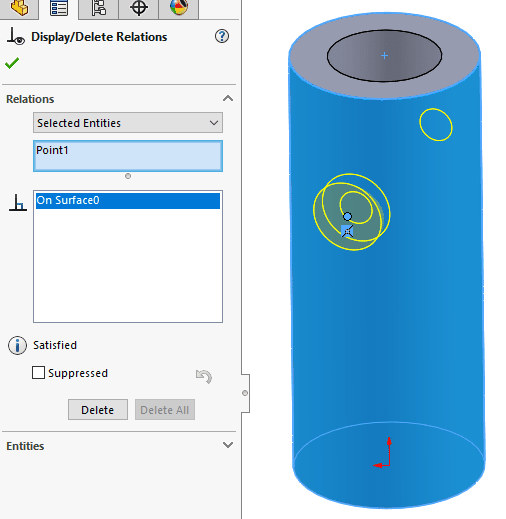Switch to the PropertyManager tab
Screen dimensions: 506x519
59,8
